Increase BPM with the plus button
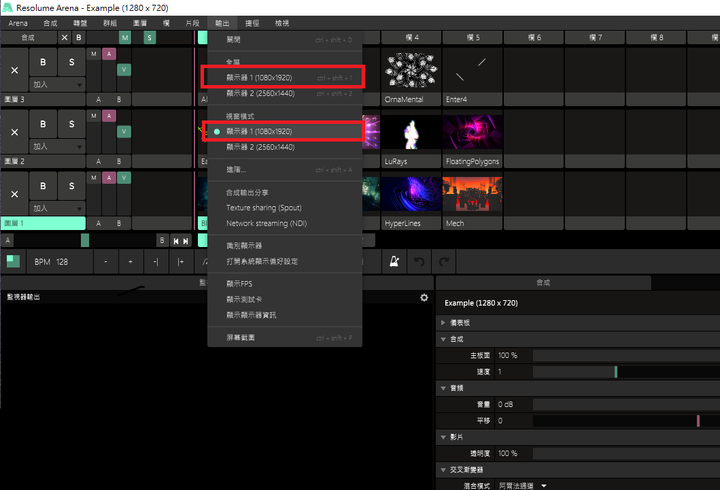 tap(130, 262)
